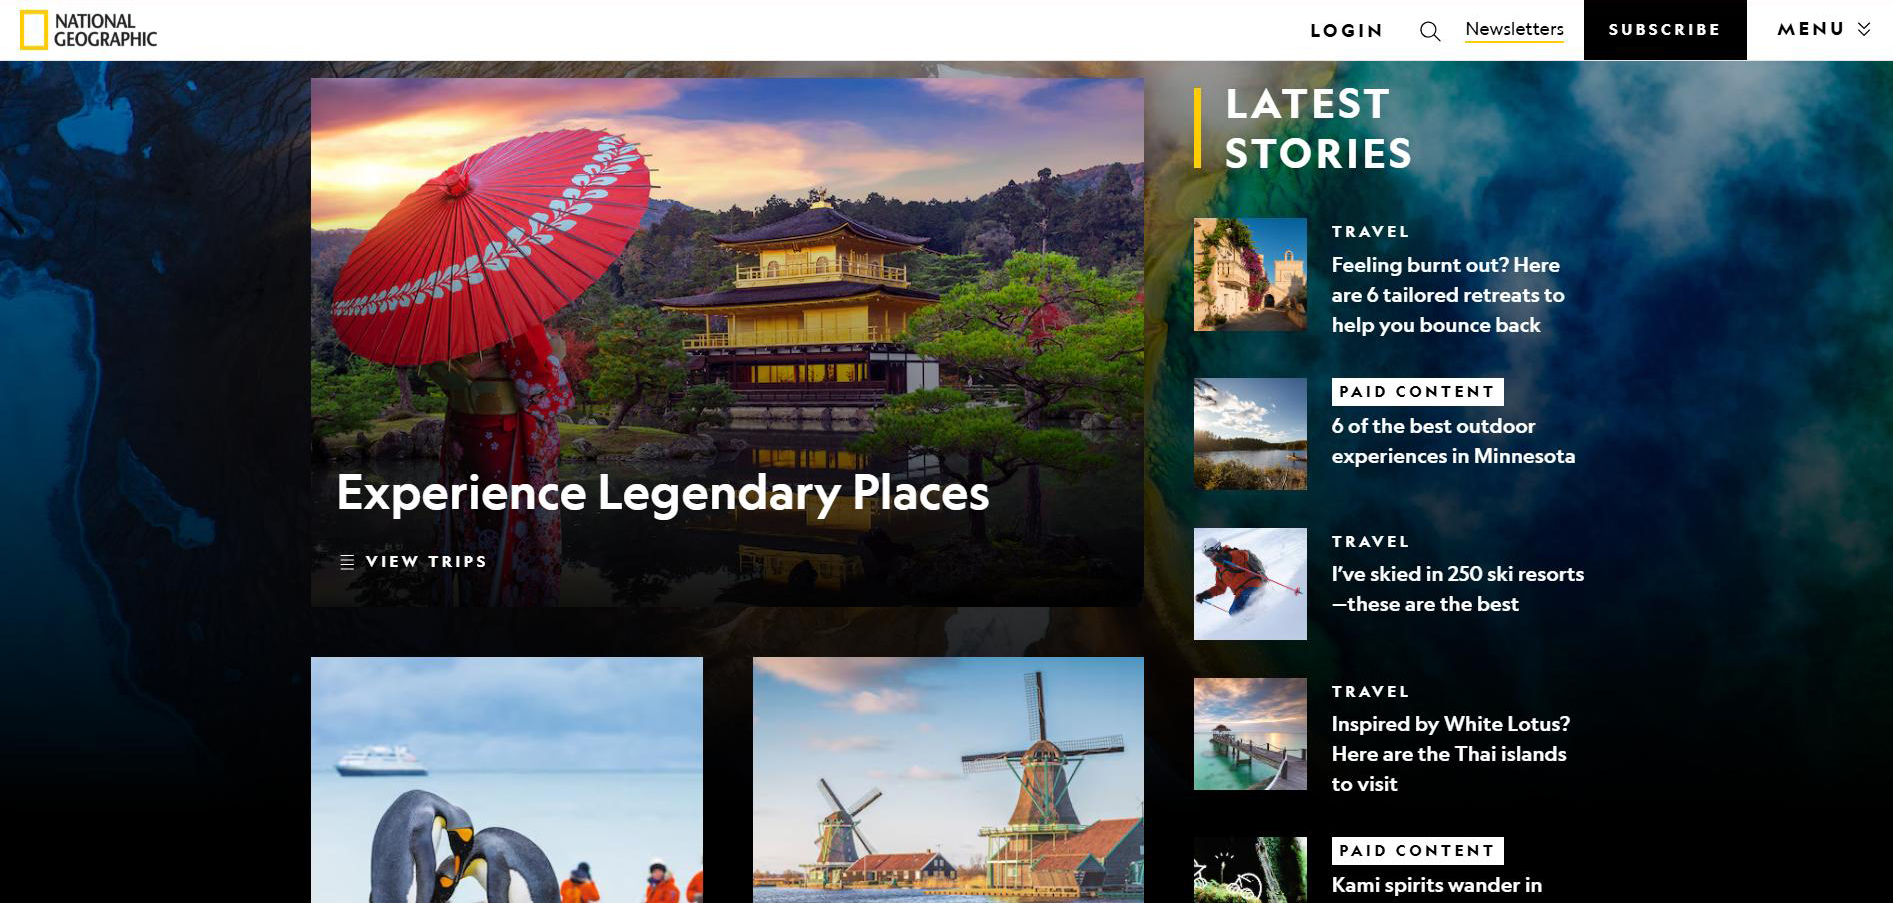Expand the Menu chevron arrow
Screen dimensions: 1893x903
tap(1864, 29)
